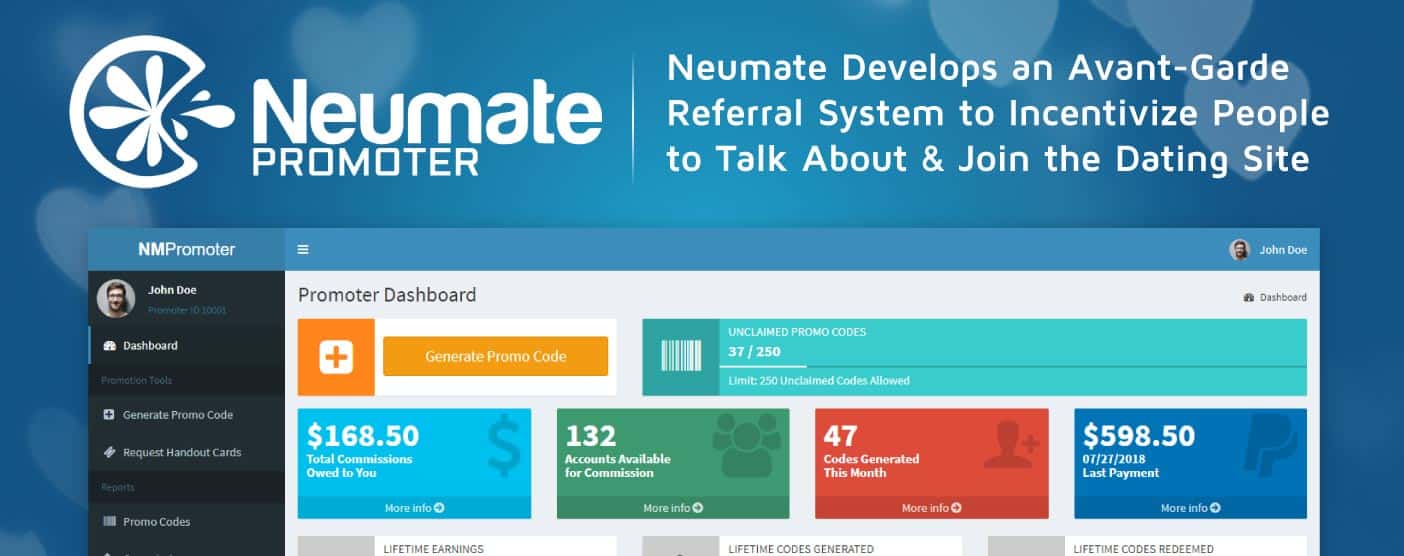Click the orange plus icon tile
This screenshot has height=556, width=1404.
click(336, 357)
